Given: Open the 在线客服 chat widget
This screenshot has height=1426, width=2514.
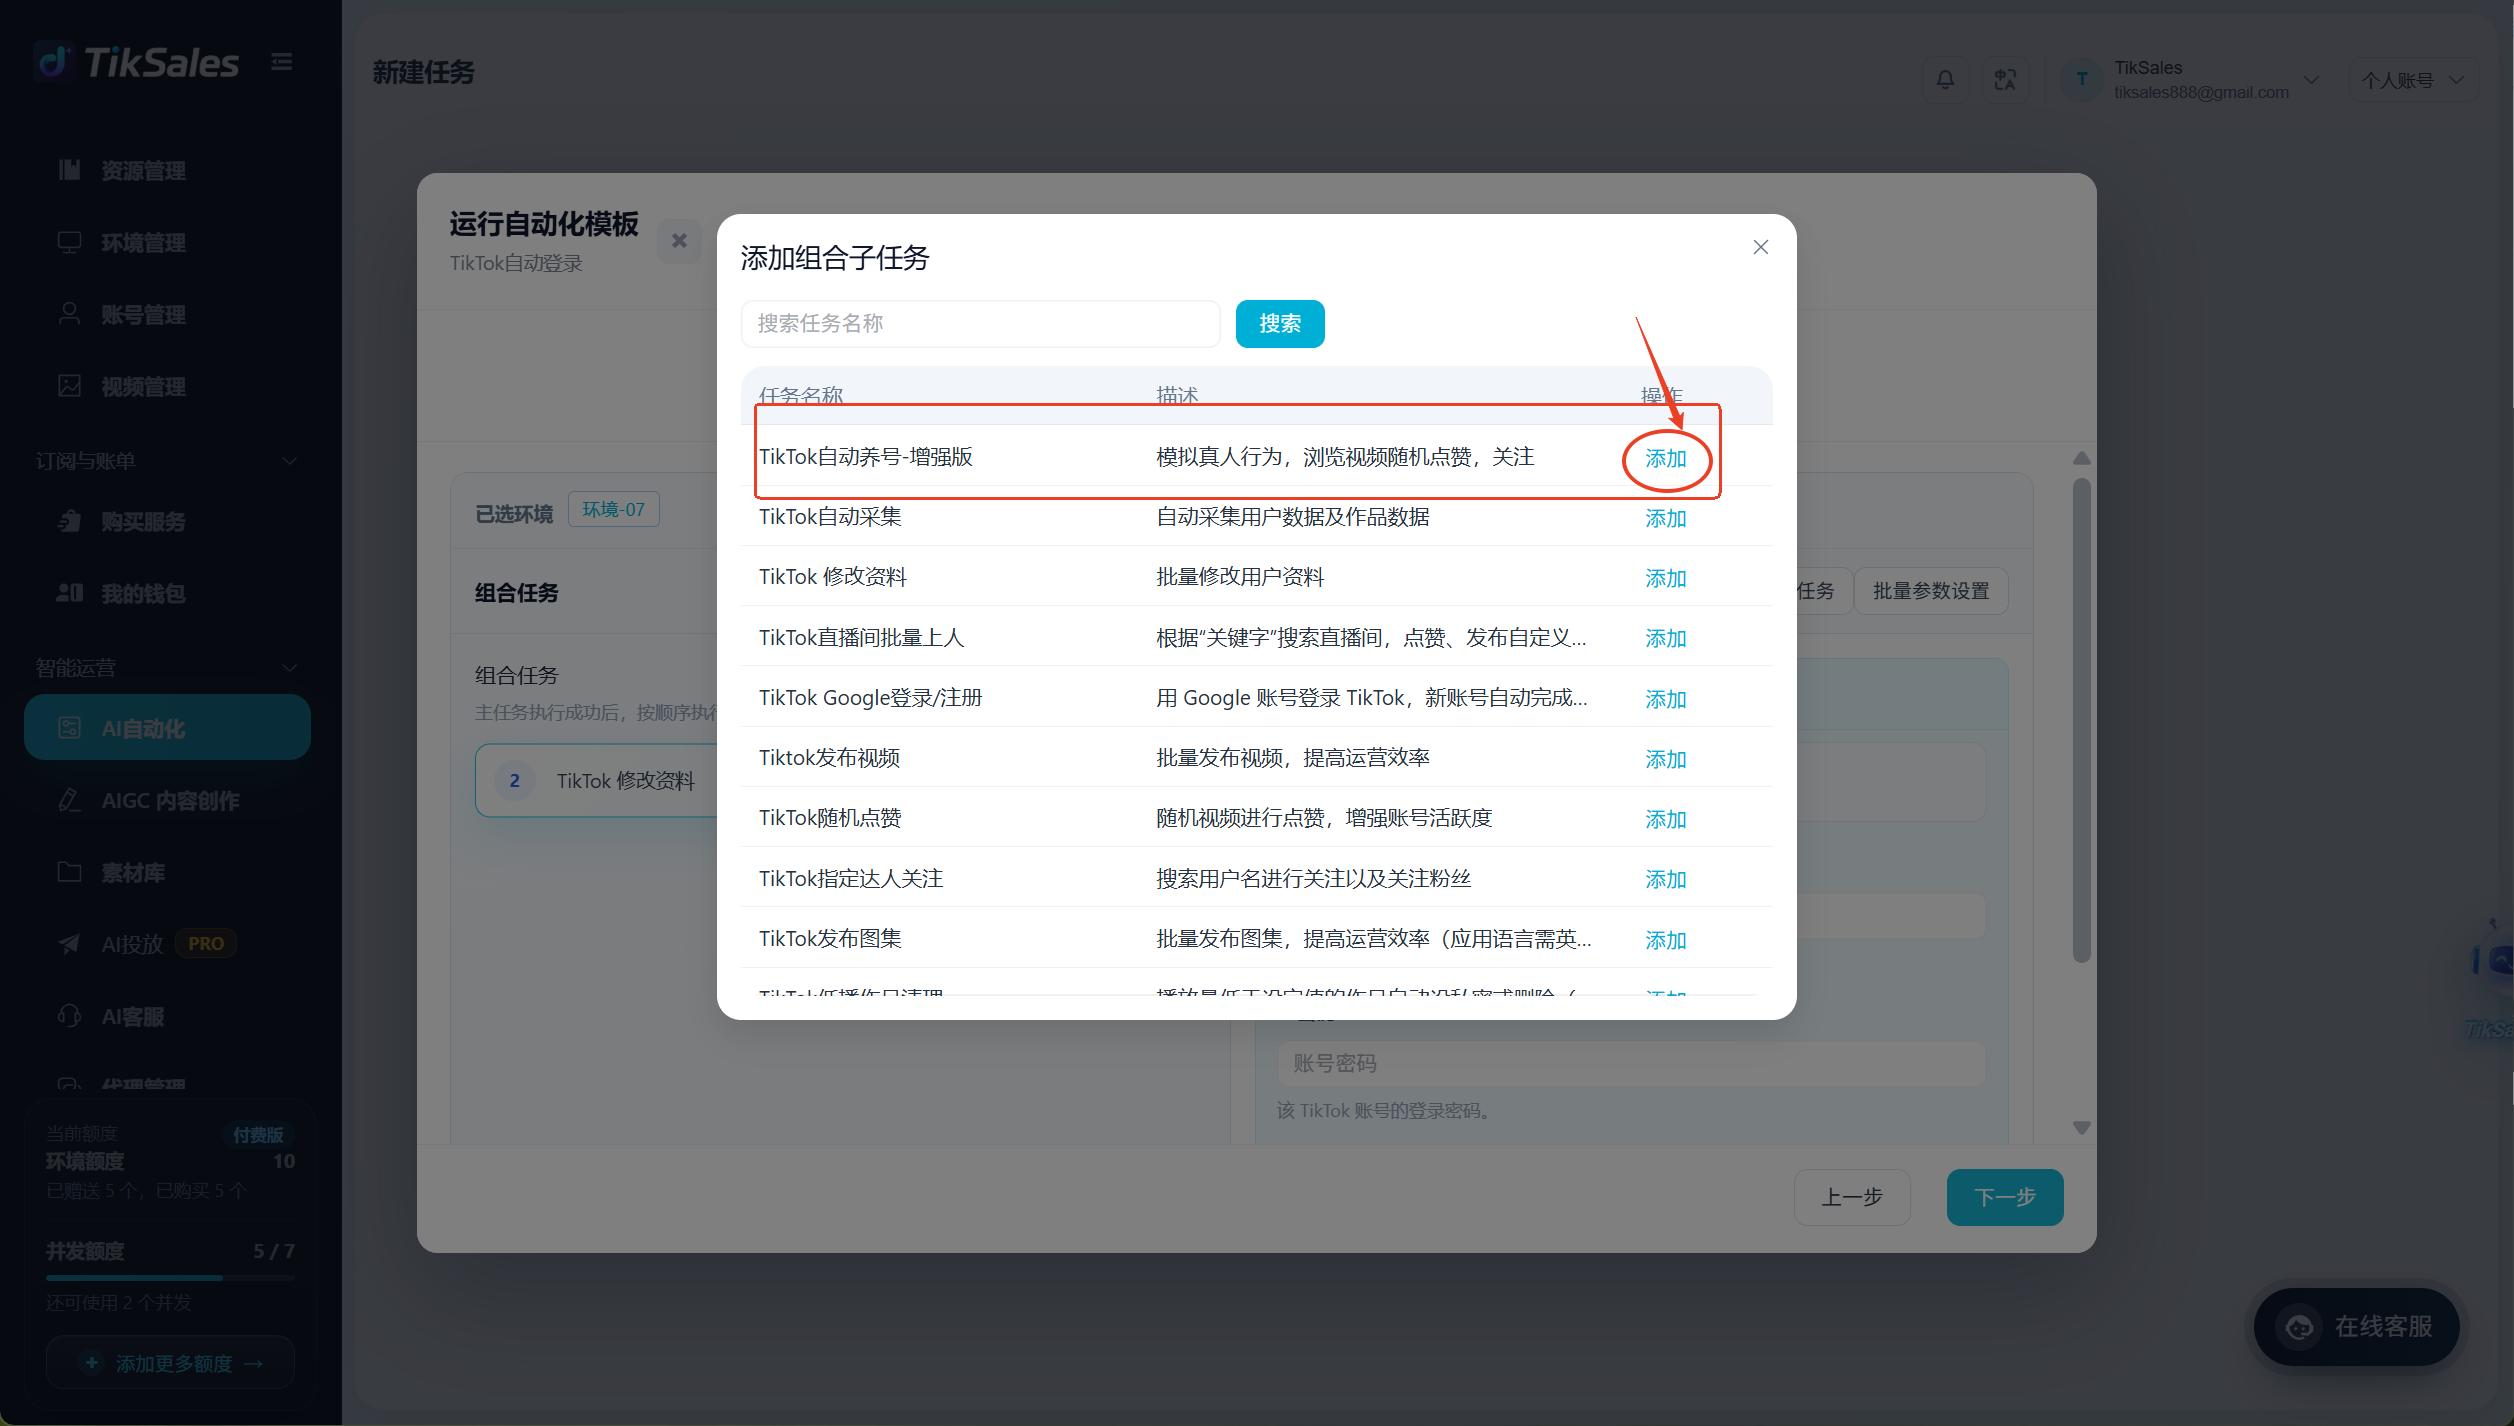Looking at the screenshot, I should 2357,1327.
